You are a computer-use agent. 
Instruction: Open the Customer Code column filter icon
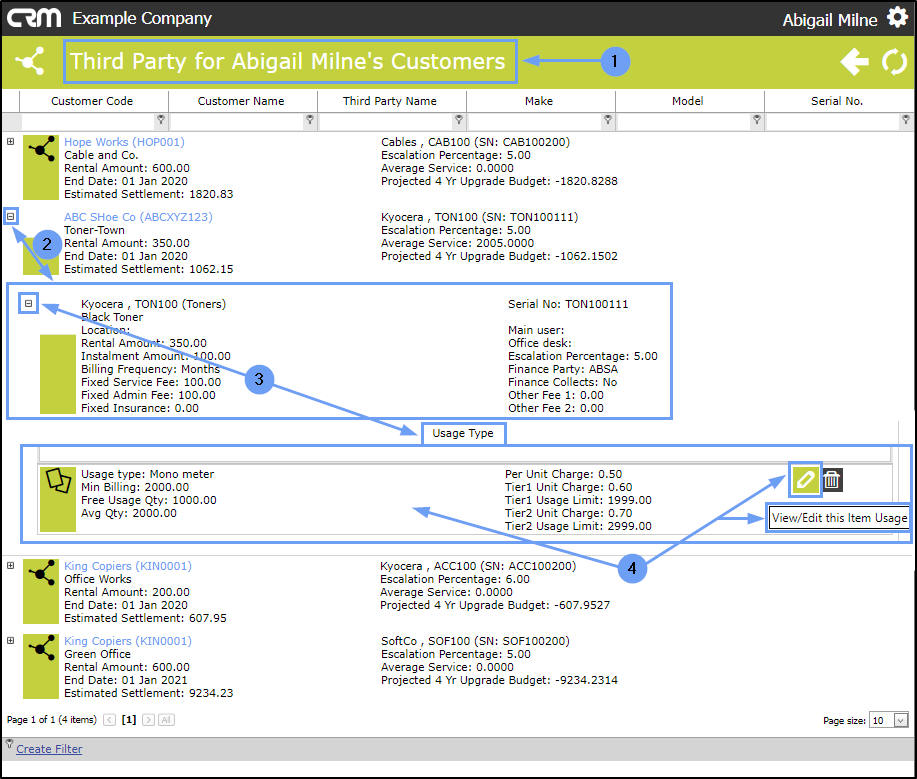point(161,120)
